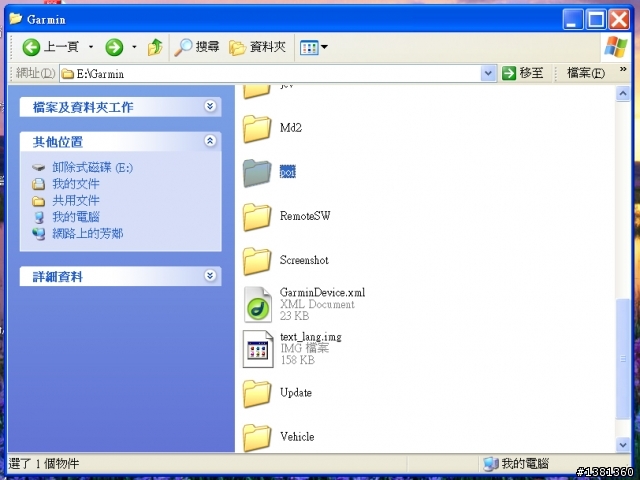Minimize the Garmin window
Viewport: 640px width, 480px height.
pyautogui.click(x=572, y=19)
